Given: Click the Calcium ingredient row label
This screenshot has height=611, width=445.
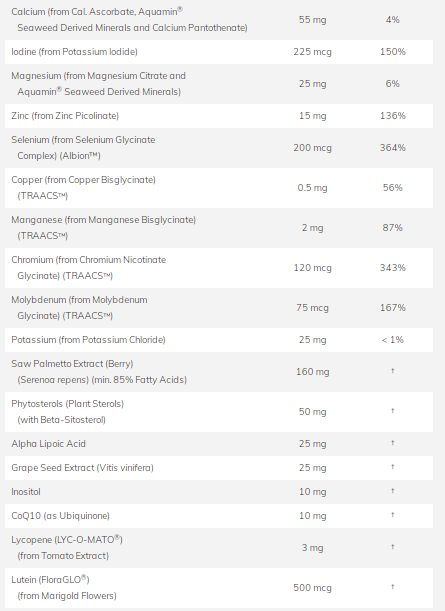Looking at the screenshot, I should pyautogui.click(x=129, y=19).
